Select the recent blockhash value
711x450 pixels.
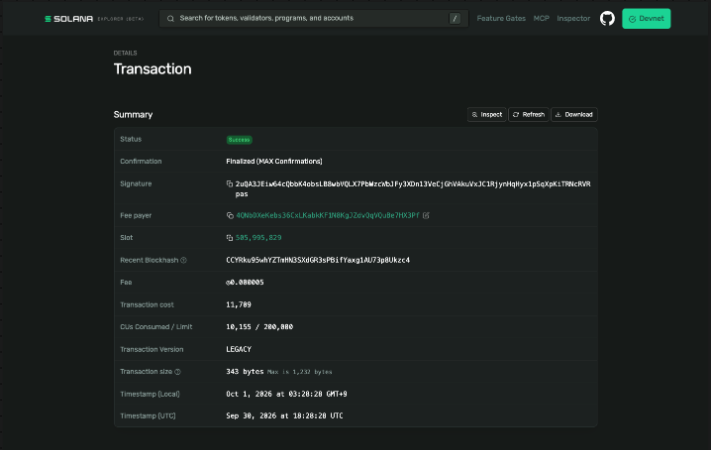318,260
